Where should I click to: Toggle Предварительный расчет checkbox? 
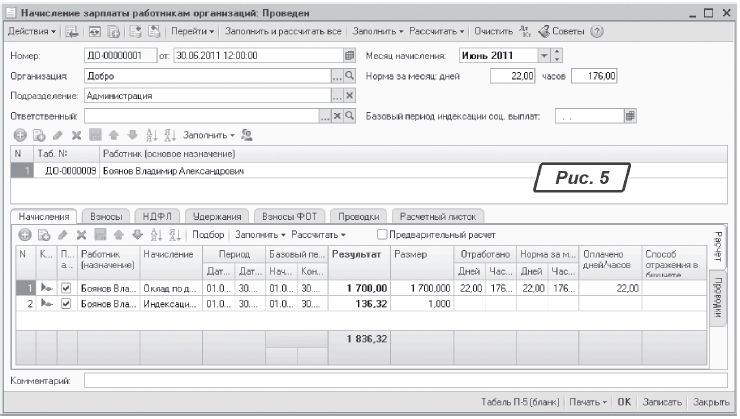click(382, 234)
